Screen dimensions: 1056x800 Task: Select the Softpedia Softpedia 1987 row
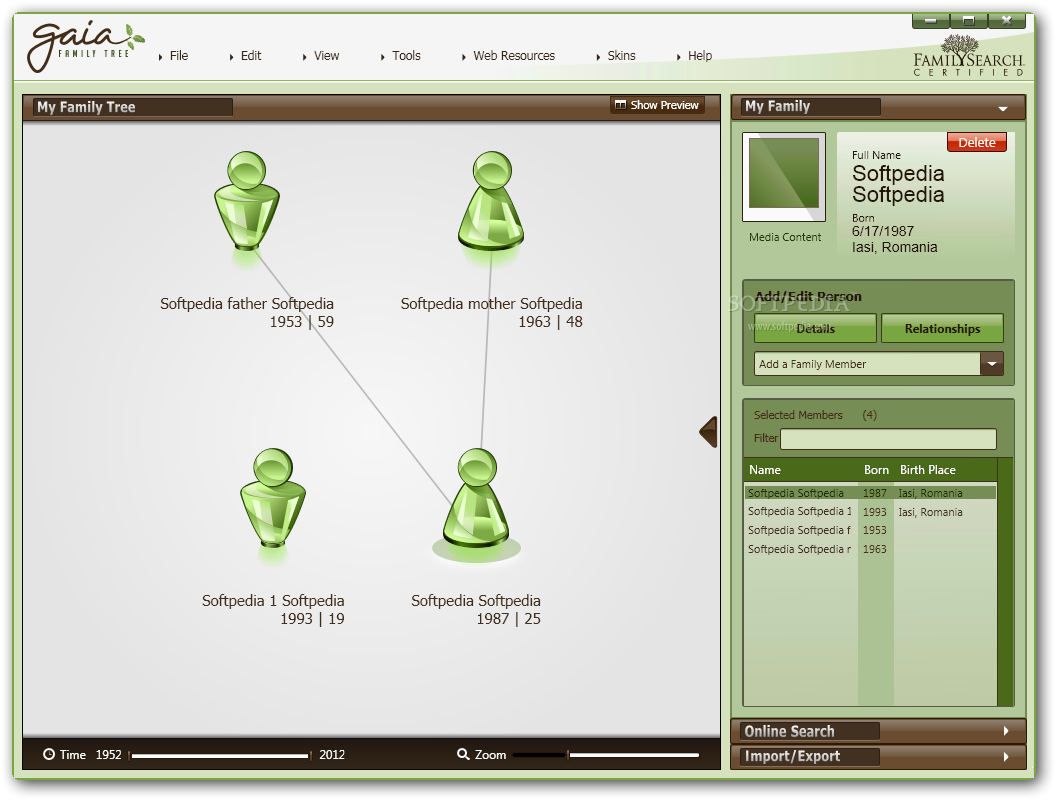tap(870, 493)
